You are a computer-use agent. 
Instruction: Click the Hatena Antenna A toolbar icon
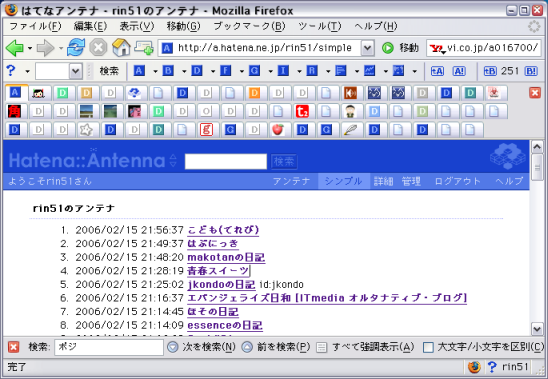[139, 71]
